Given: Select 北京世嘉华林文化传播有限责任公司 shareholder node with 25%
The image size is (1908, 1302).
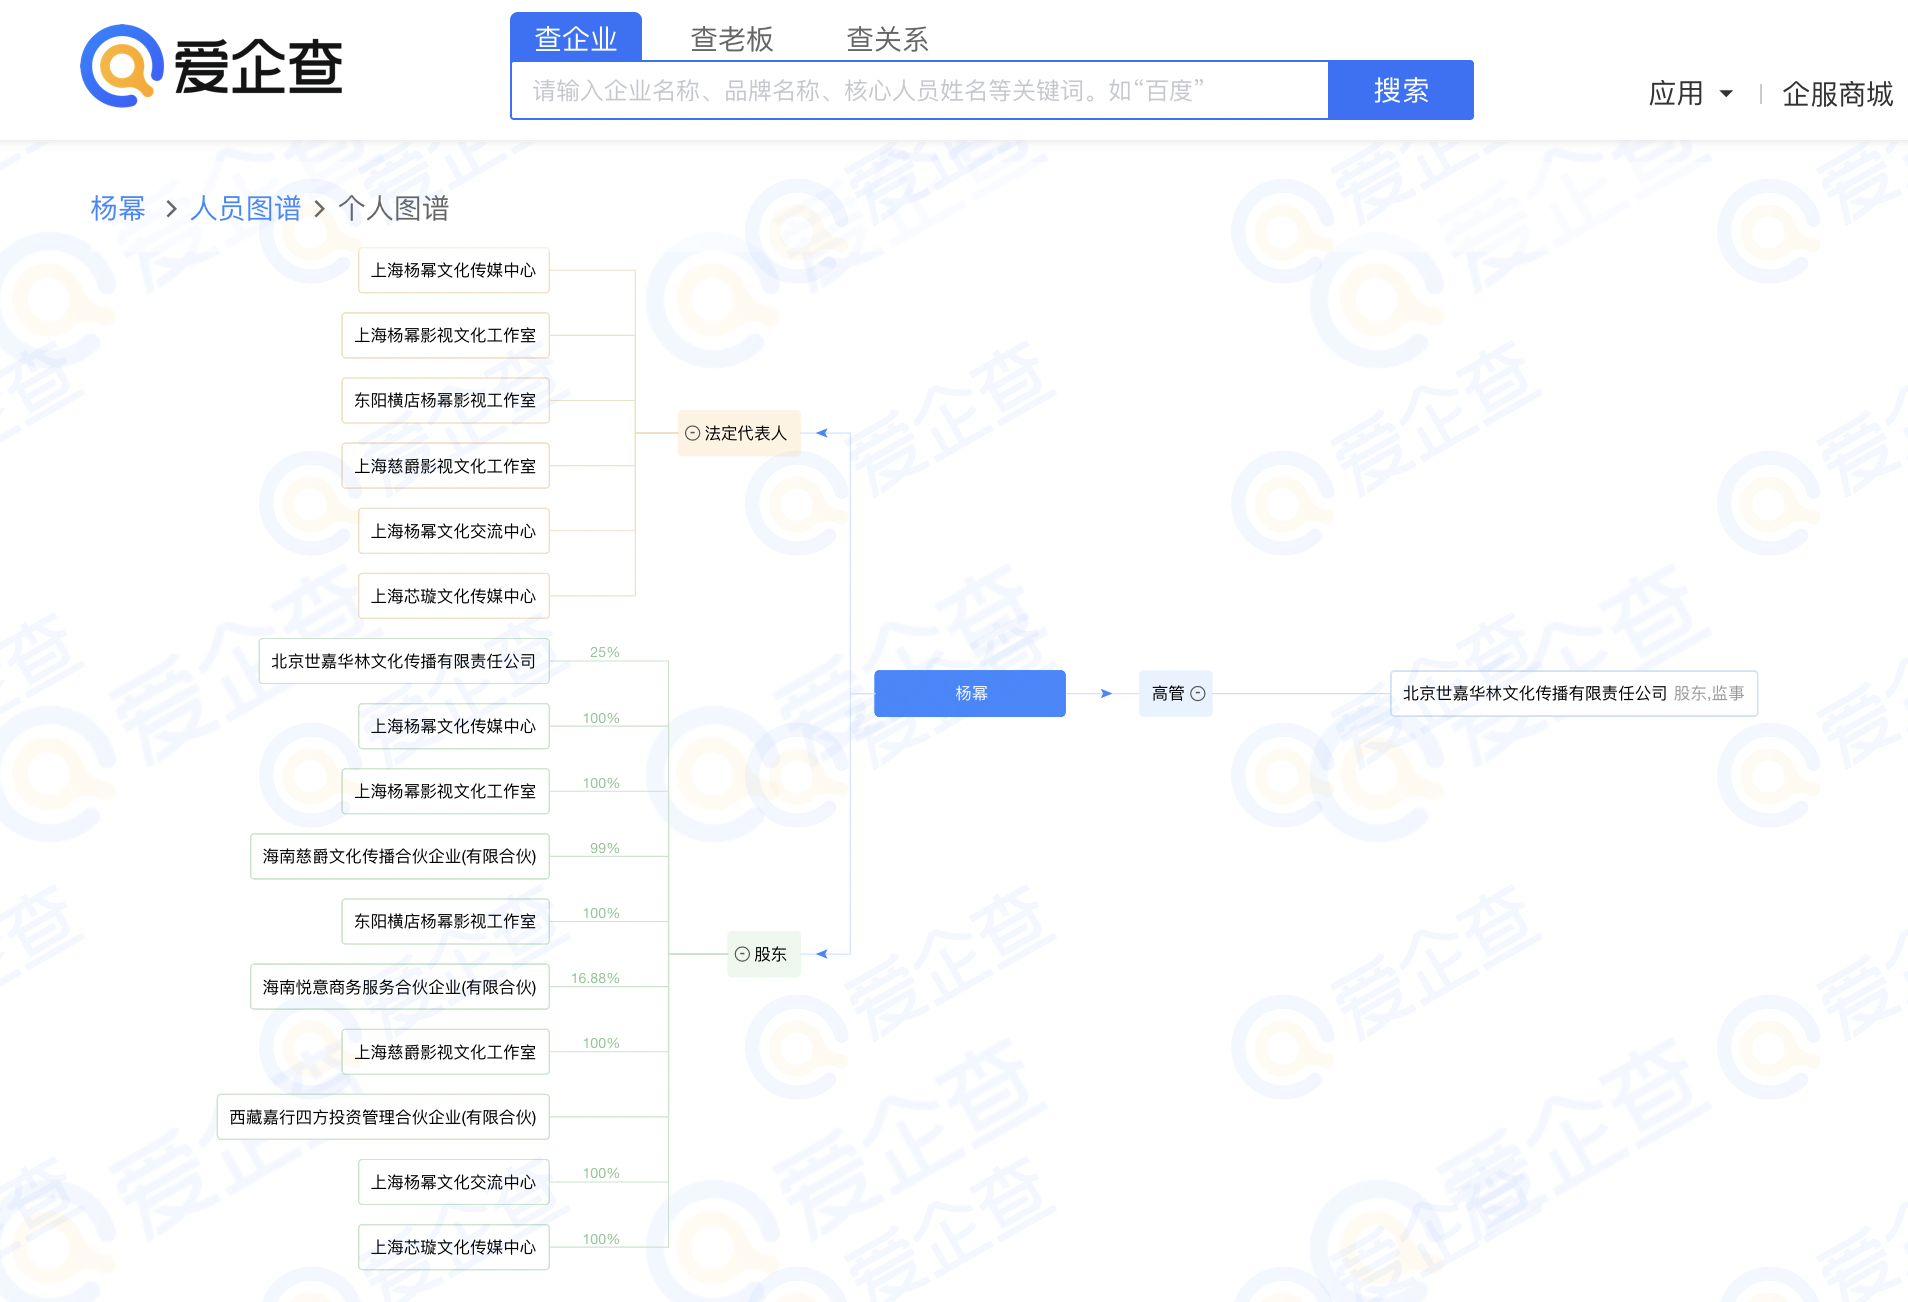Looking at the screenshot, I should (404, 661).
